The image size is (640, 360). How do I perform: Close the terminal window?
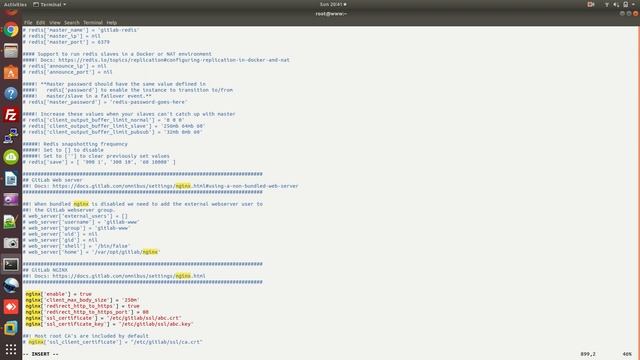(x=636, y=13)
